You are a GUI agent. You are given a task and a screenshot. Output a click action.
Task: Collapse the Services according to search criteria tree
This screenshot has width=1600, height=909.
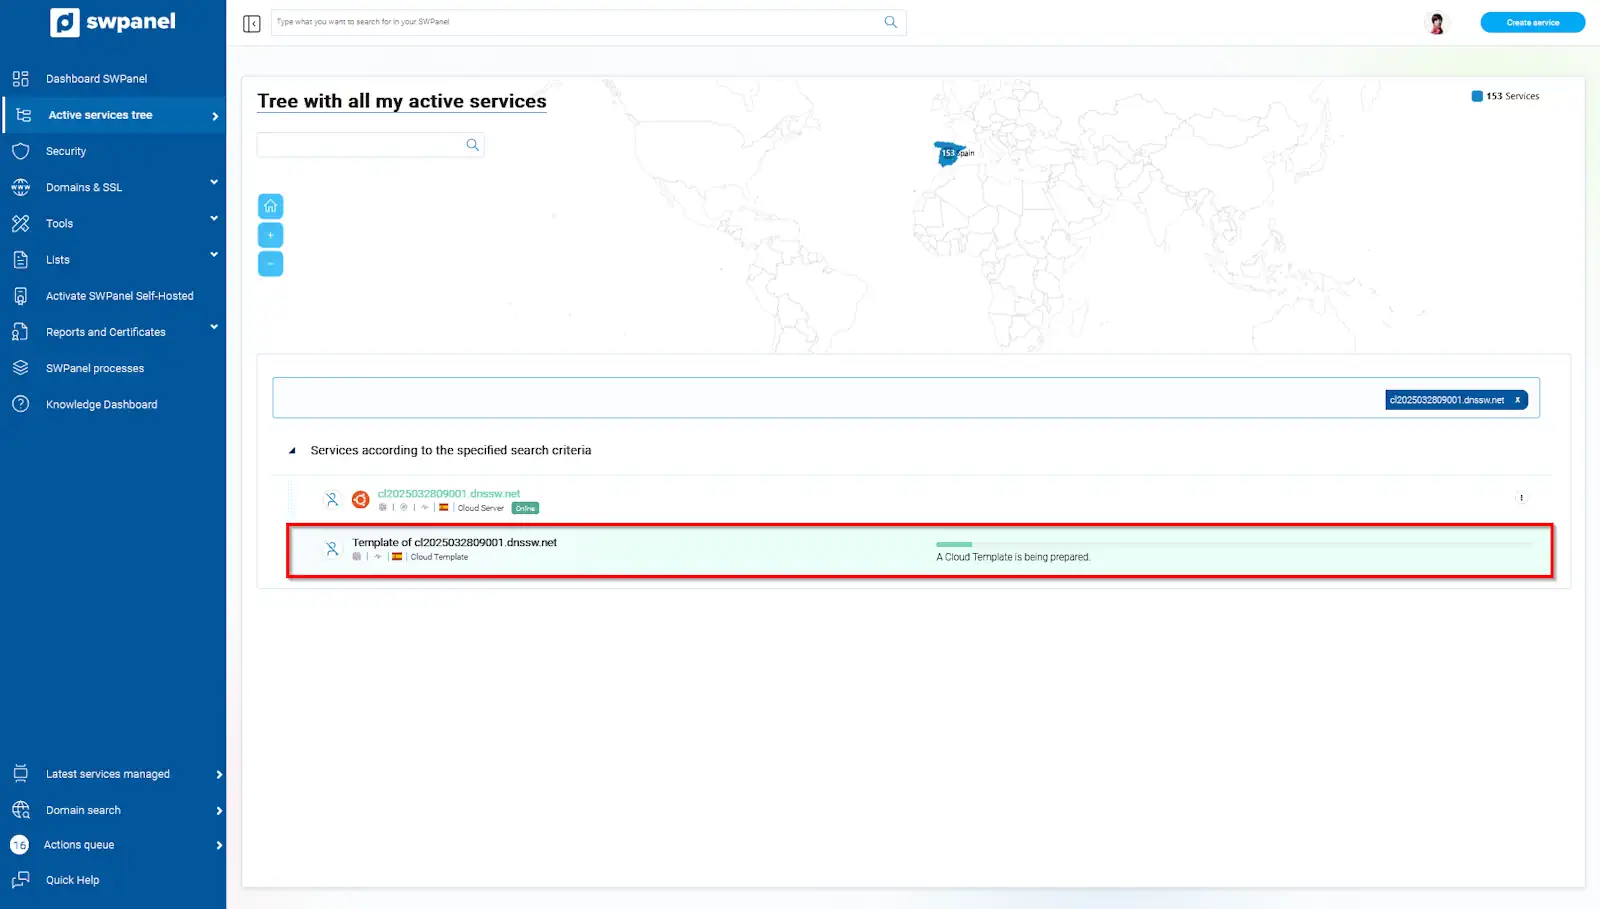[x=292, y=451]
